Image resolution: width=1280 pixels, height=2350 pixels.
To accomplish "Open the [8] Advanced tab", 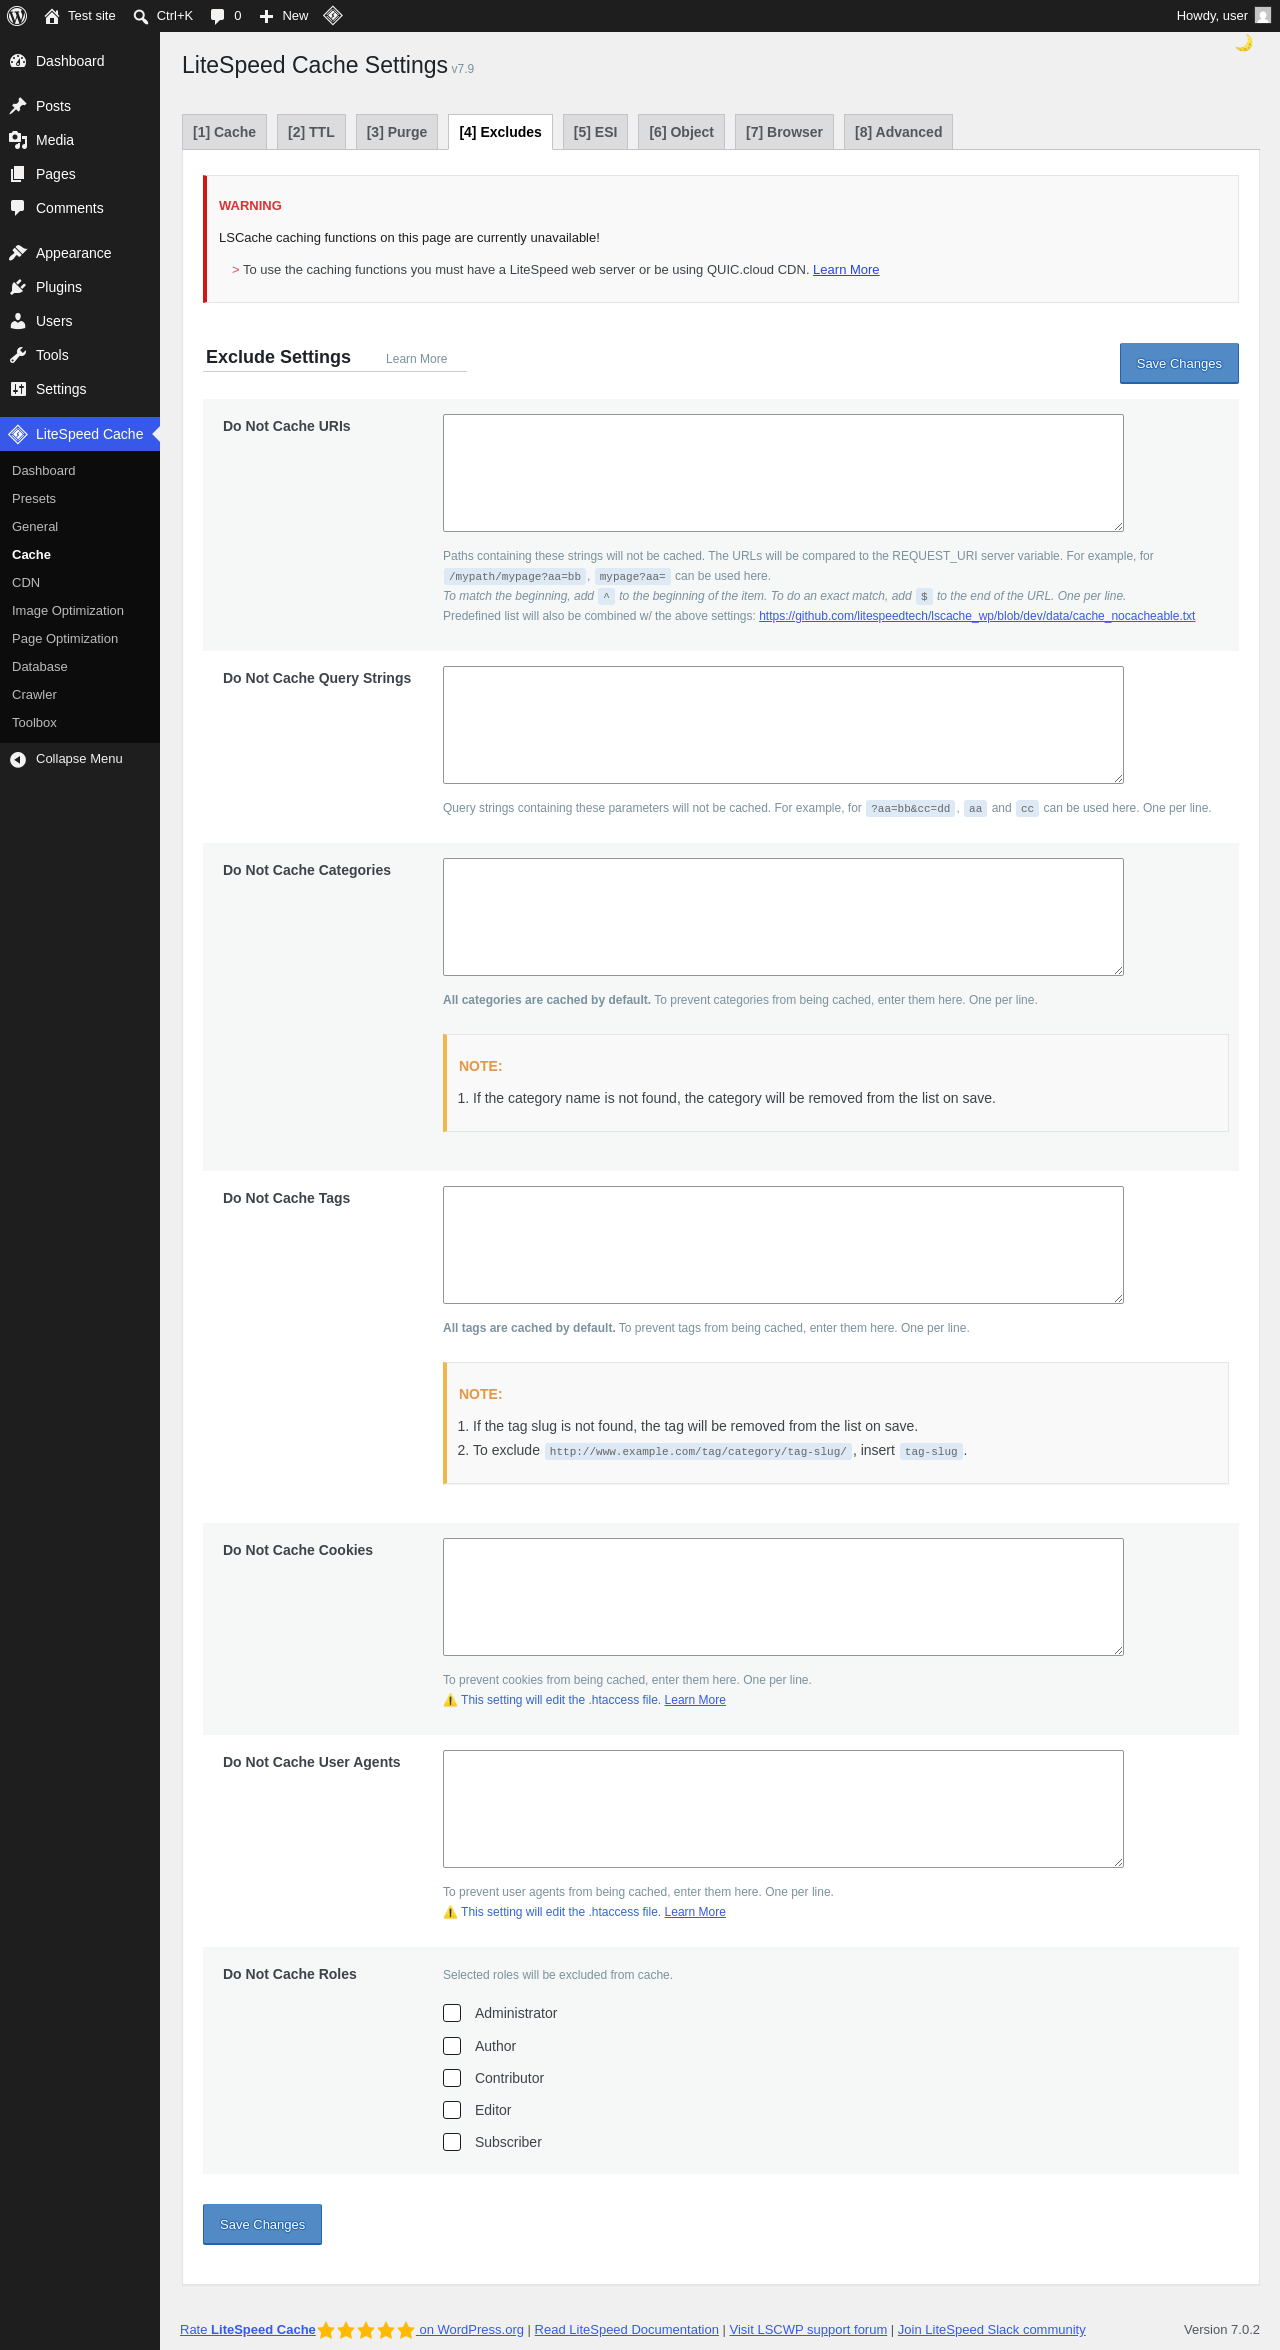I will (898, 132).
